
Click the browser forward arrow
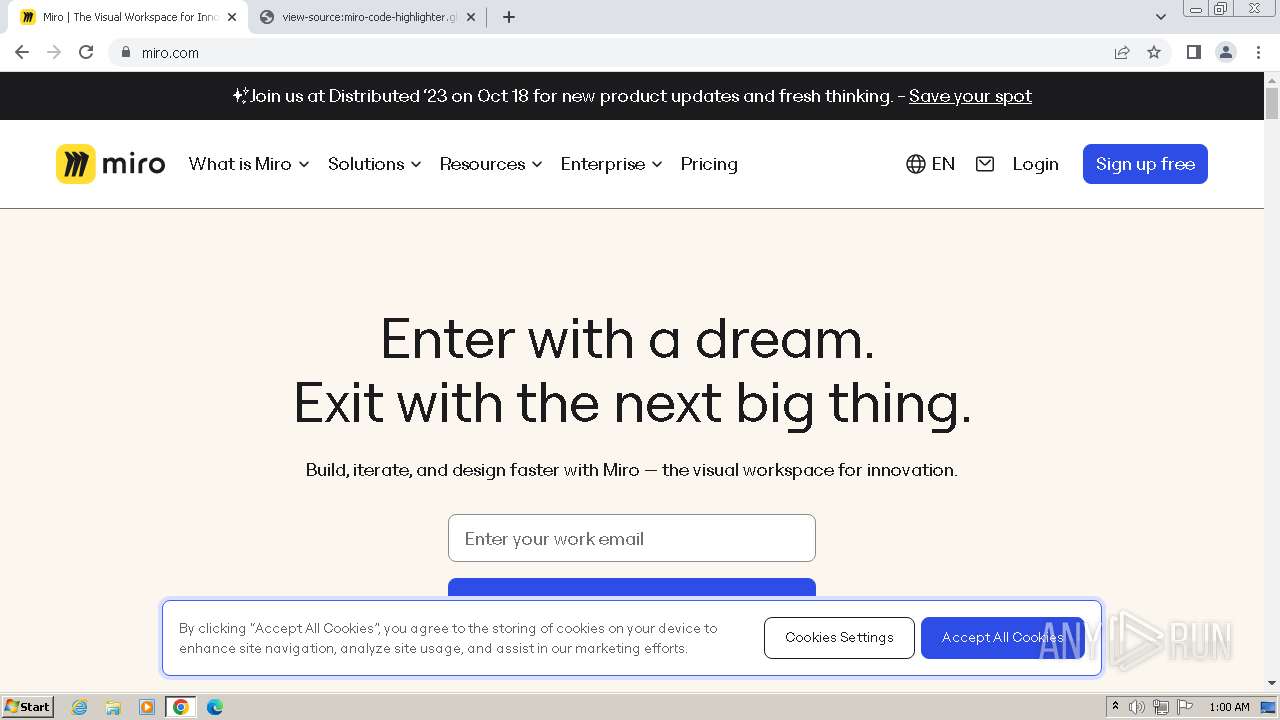(54, 52)
